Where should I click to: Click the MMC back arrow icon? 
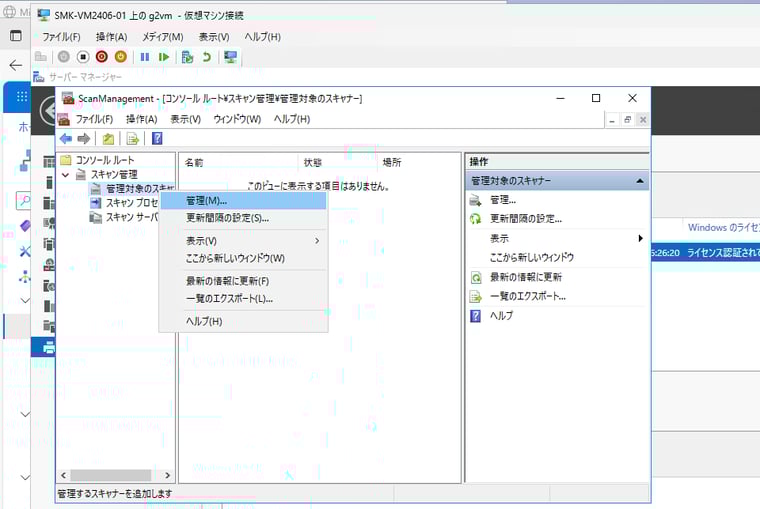(66, 138)
